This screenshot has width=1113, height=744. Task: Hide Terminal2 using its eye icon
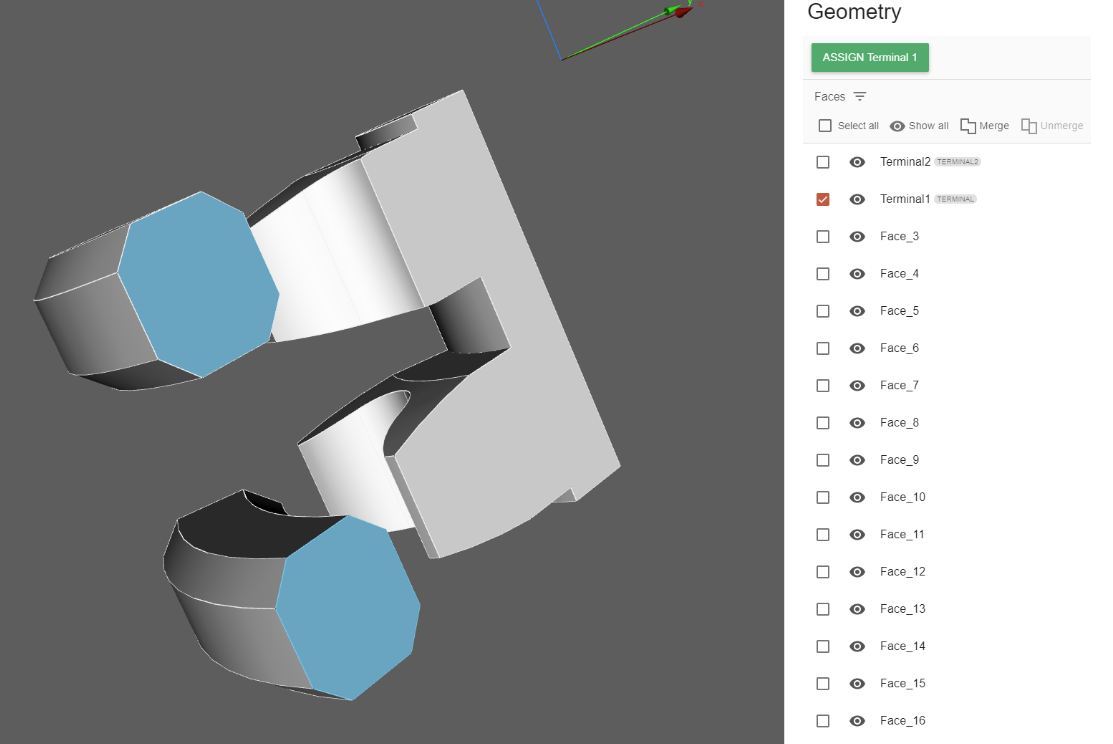857,162
